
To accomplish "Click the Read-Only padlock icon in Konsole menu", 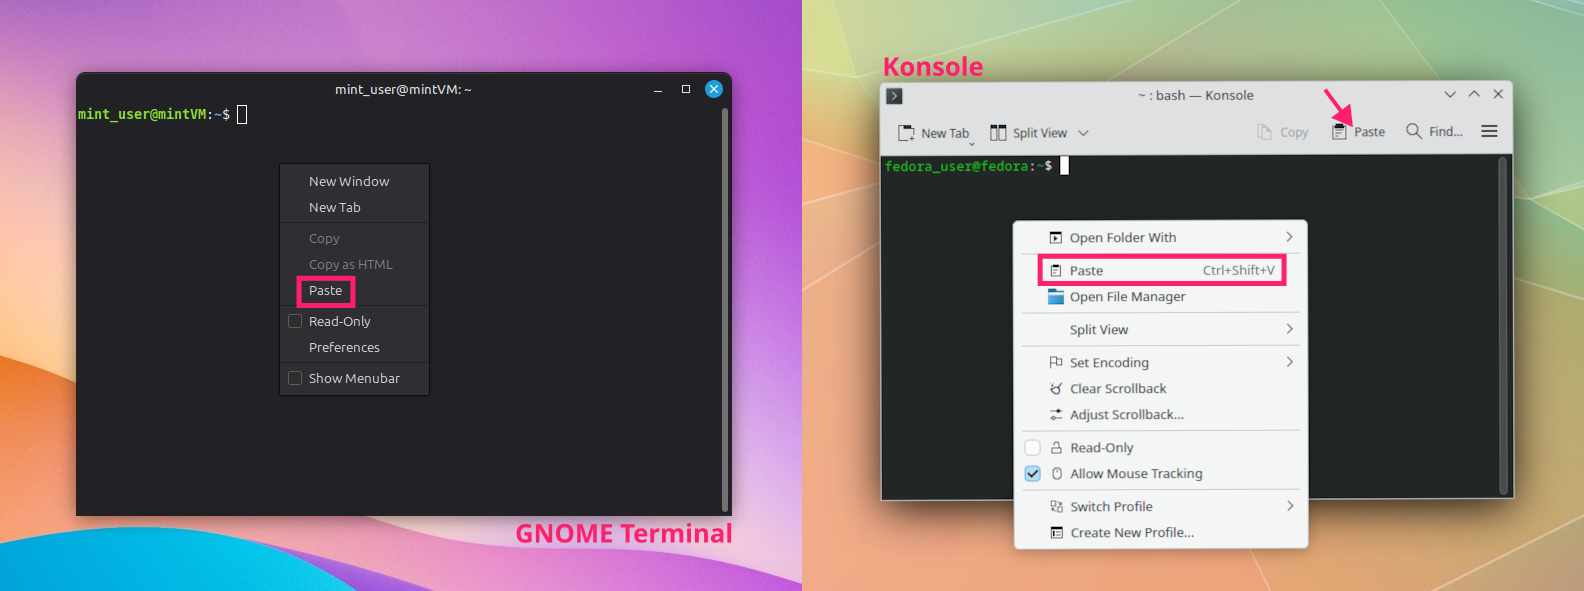I will click(1056, 448).
